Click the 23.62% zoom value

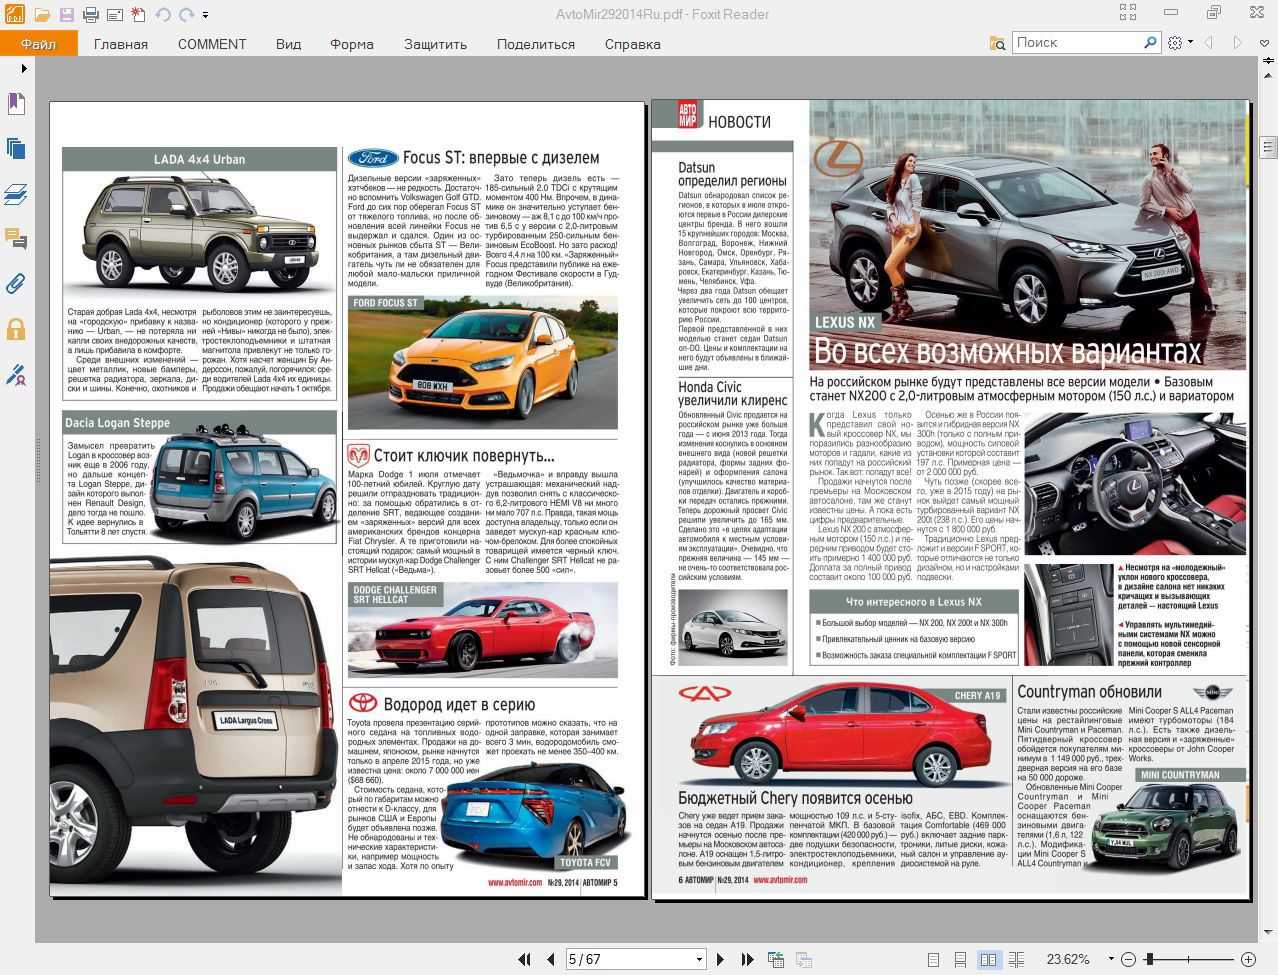[x=1068, y=959]
